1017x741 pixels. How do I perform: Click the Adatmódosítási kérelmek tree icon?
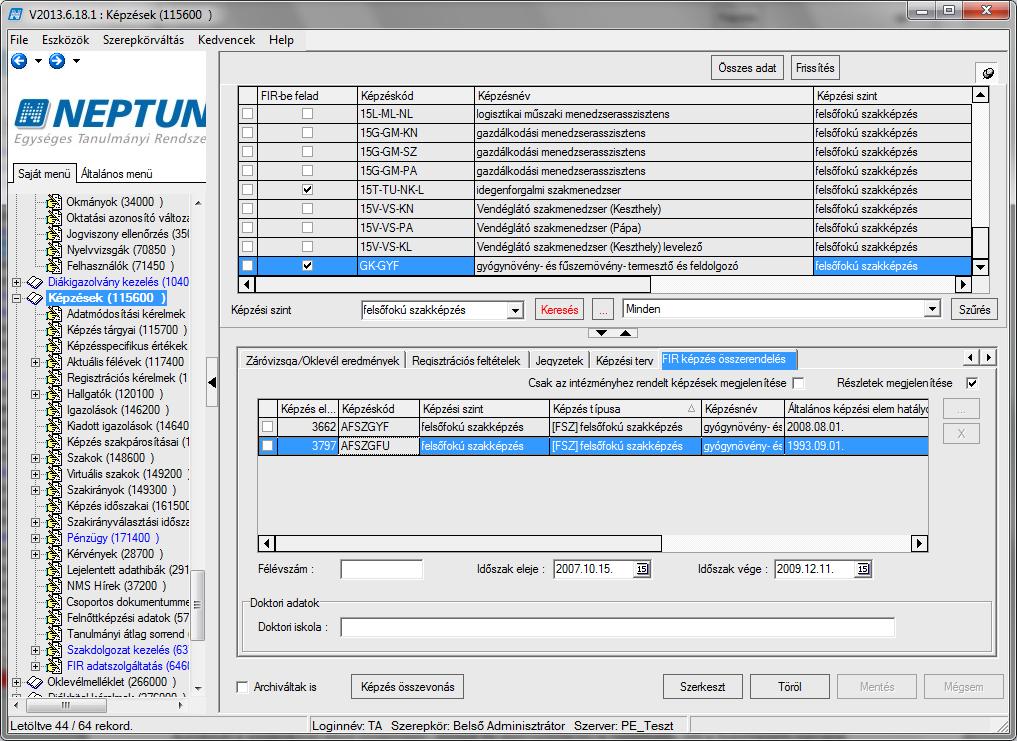(54, 314)
